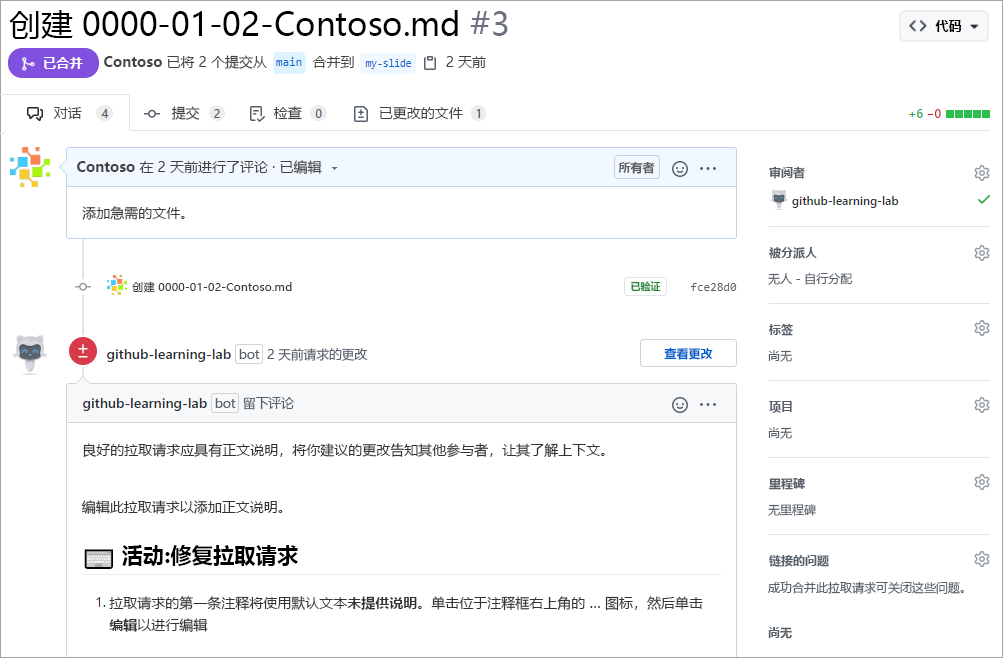Open emoji reaction picker on bot's comment
The width and height of the screenshot is (1003, 658).
pyautogui.click(x=680, y=405)
